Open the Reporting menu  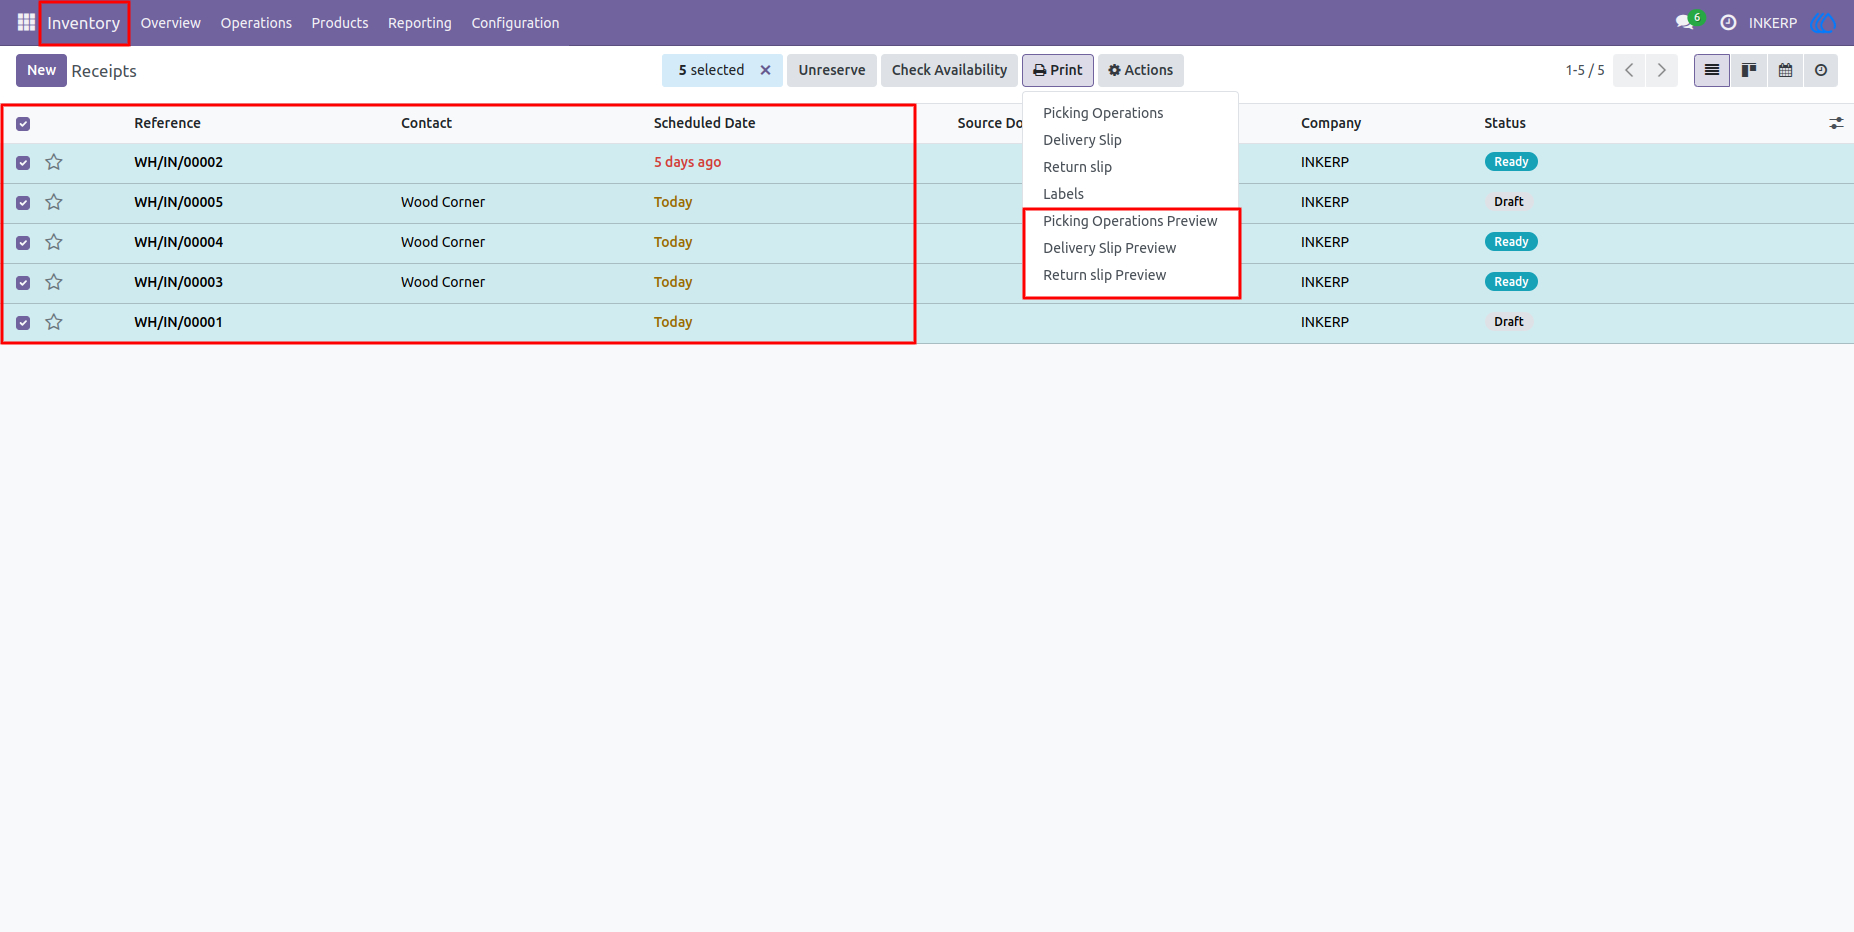tap(420, 23)
